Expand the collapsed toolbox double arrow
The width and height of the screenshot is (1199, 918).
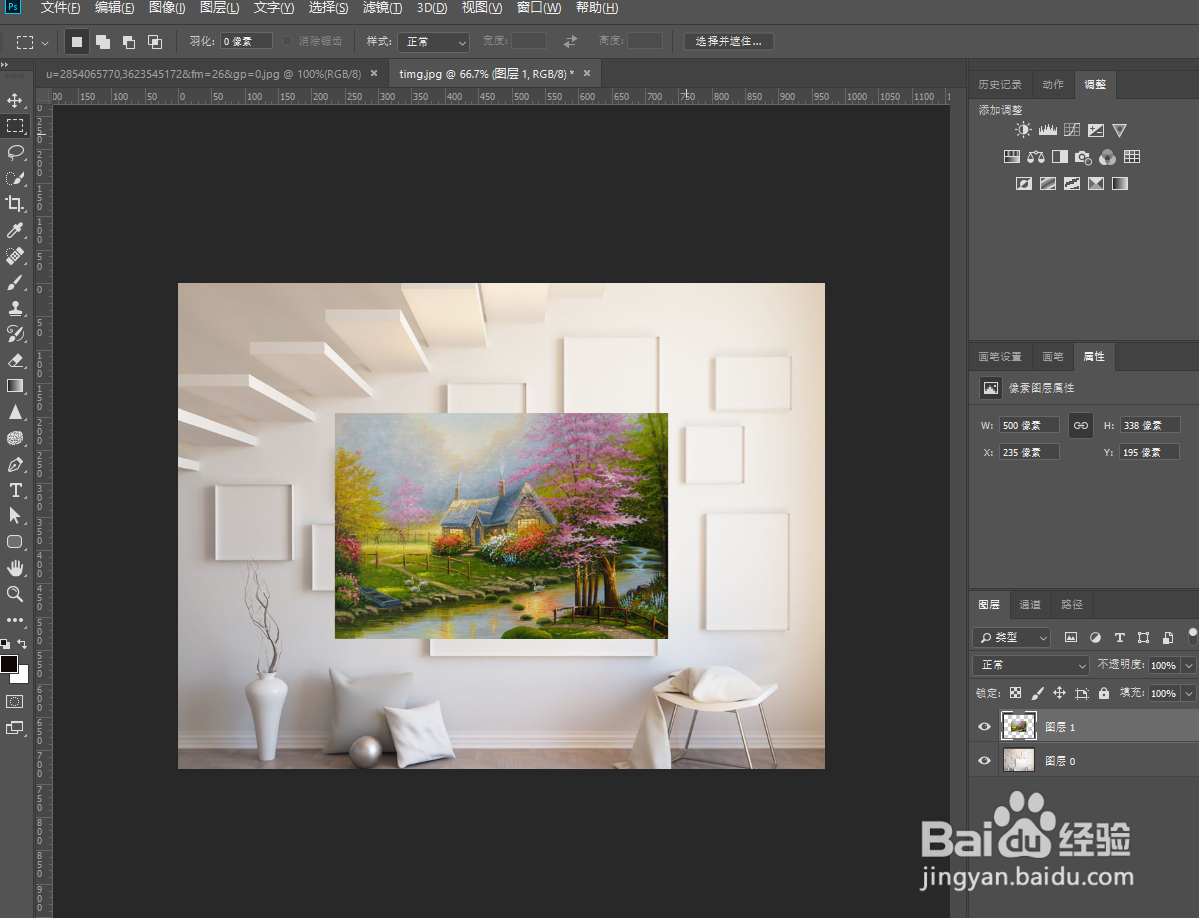click(5, 65)
